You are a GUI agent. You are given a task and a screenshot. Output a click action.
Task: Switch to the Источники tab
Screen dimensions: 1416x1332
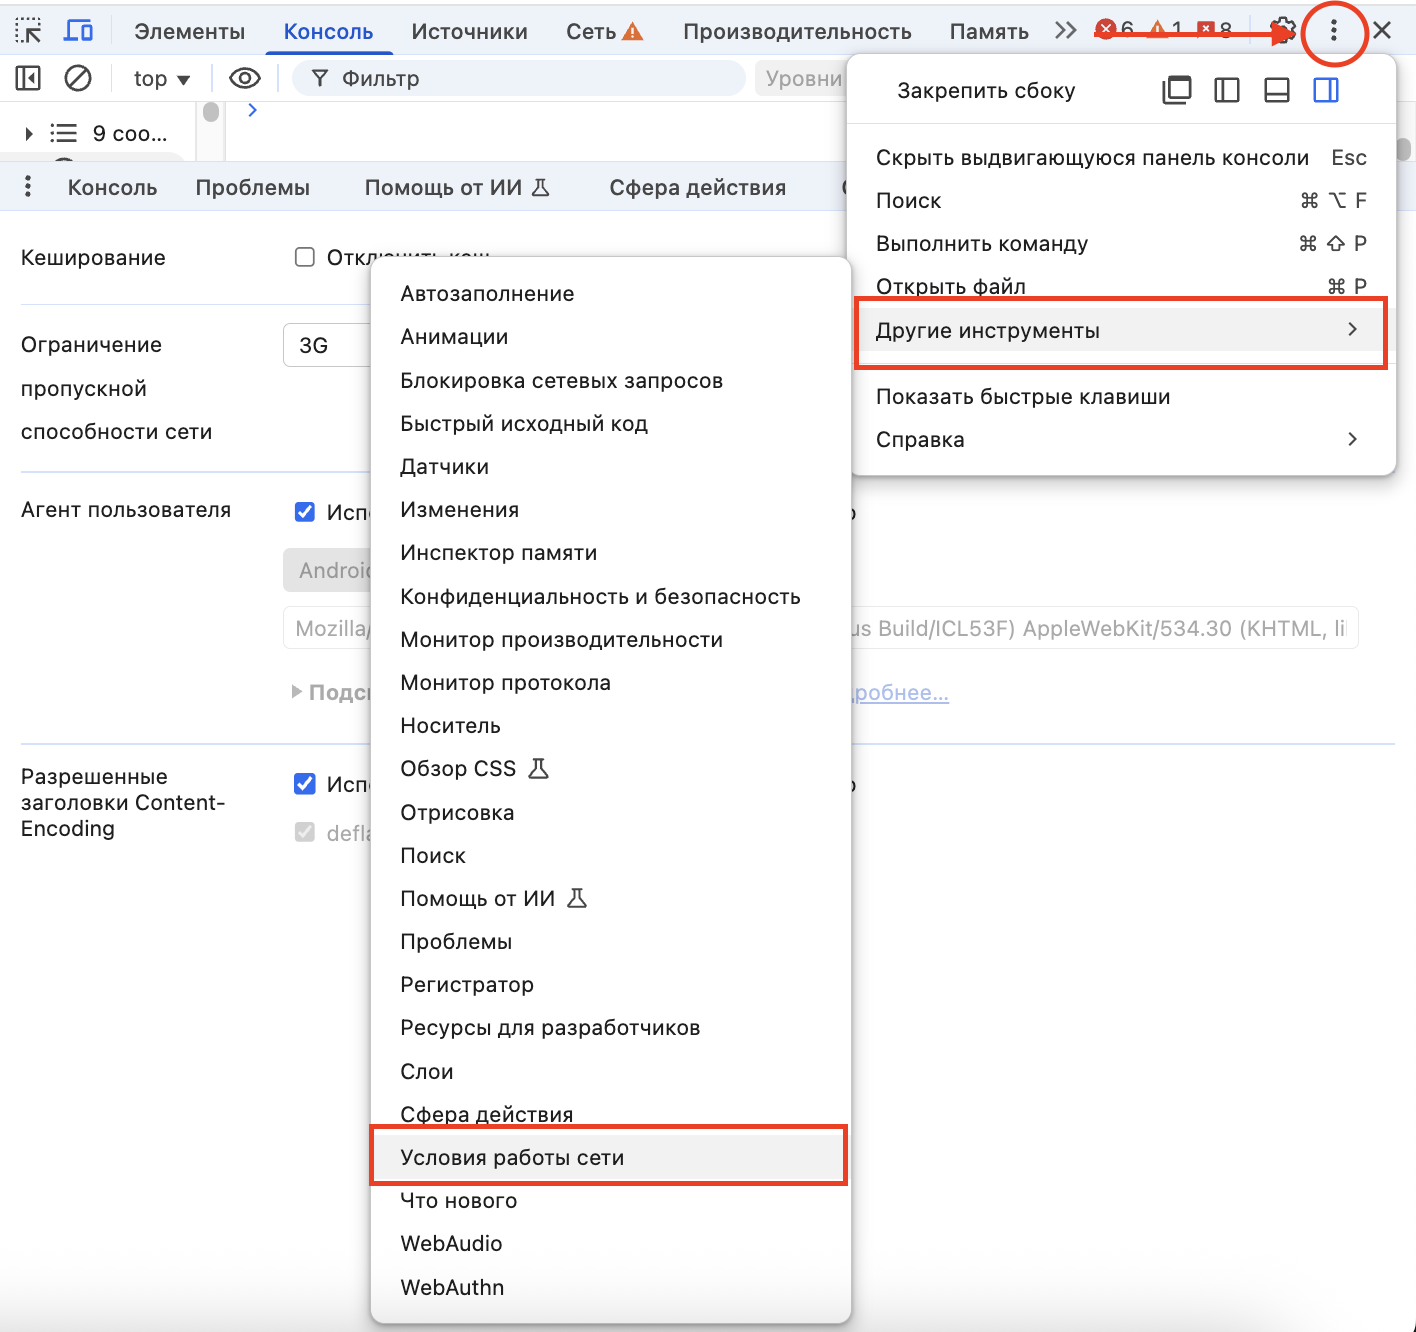coord(470,30)
